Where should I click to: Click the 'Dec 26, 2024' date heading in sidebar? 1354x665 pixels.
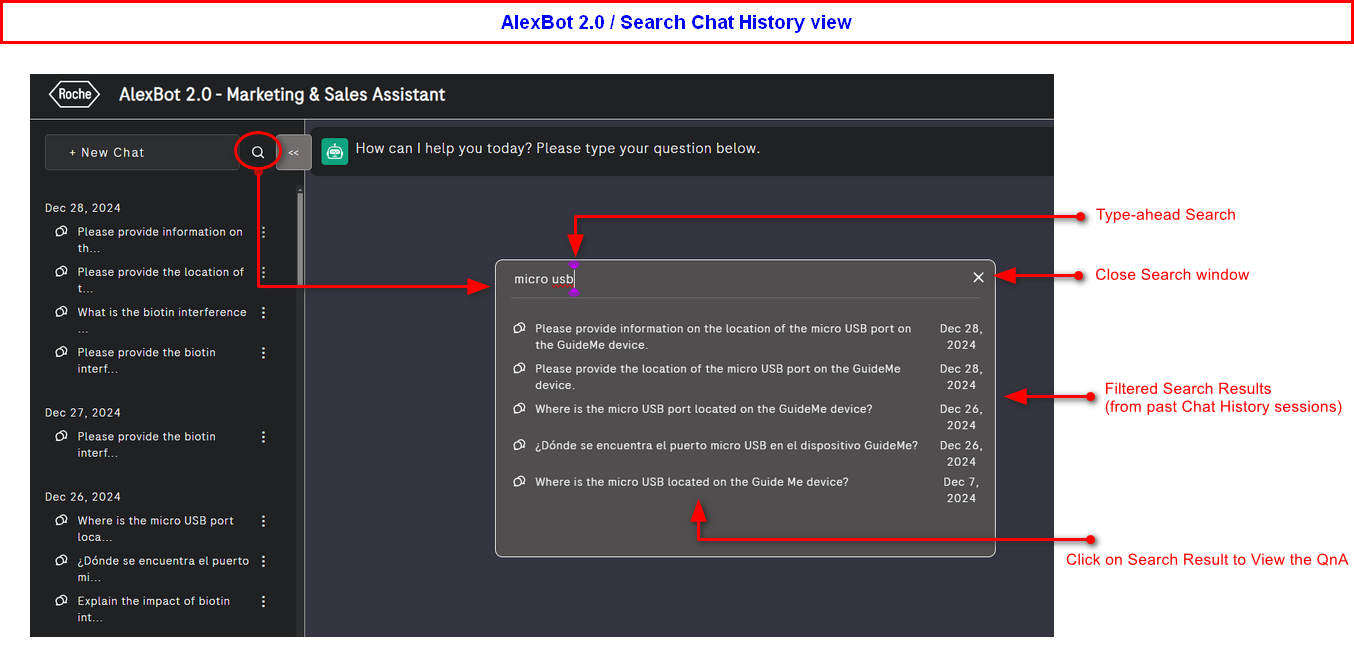click(83, 497)
